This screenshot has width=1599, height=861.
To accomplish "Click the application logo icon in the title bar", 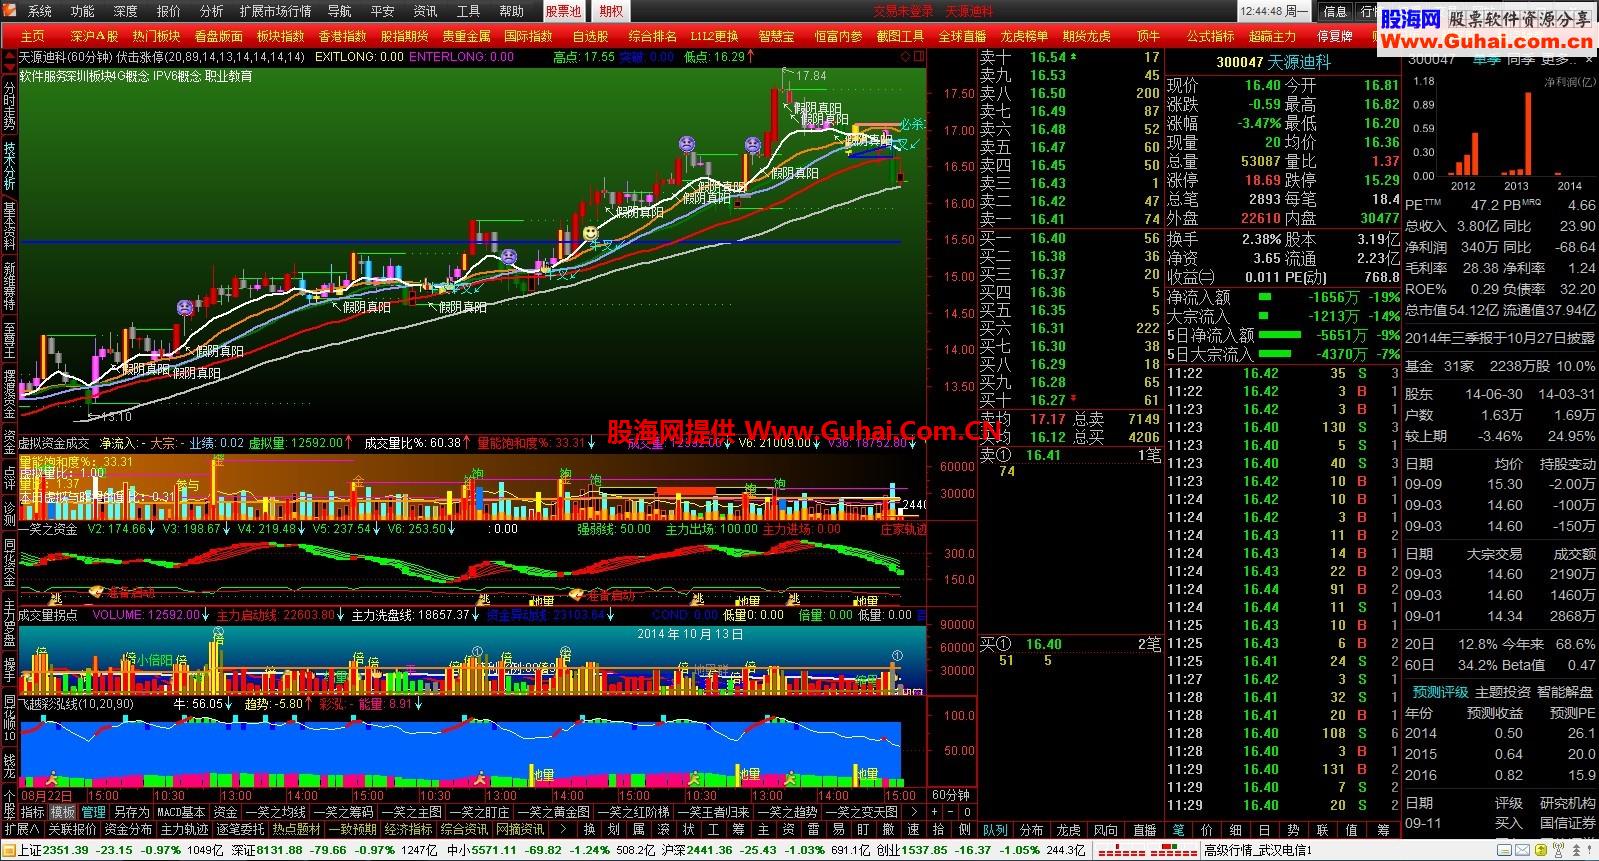I will pos(10,11).
